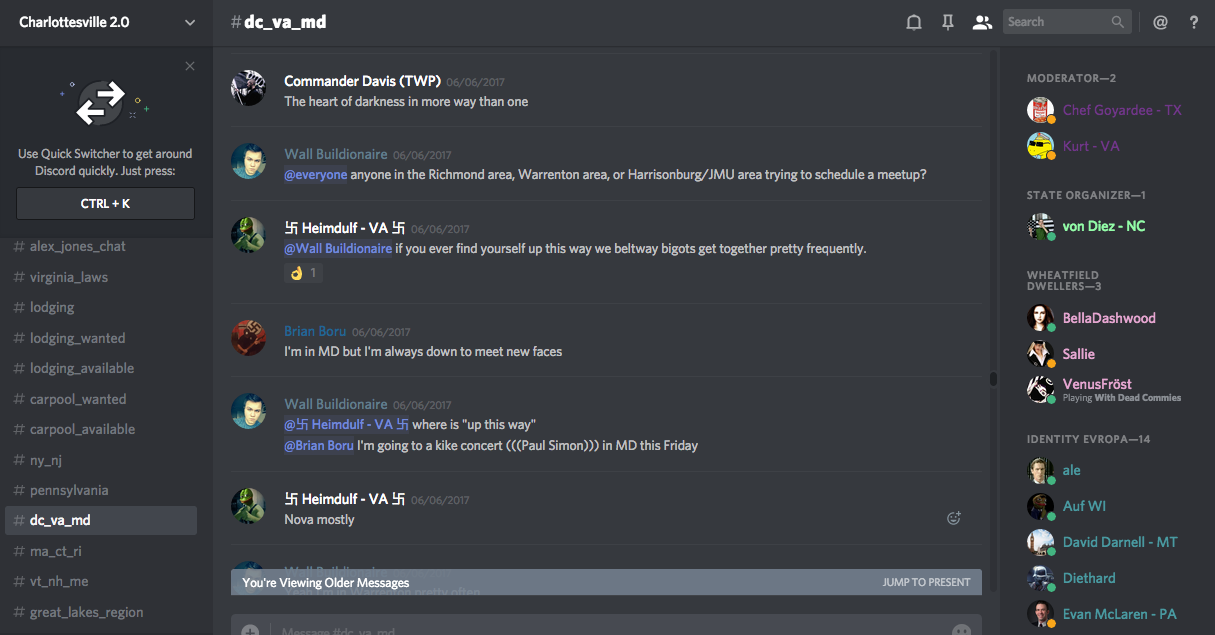Toggle the OK hand emoji reaction
Screen dimensions: 1215x635
point(303,273)
